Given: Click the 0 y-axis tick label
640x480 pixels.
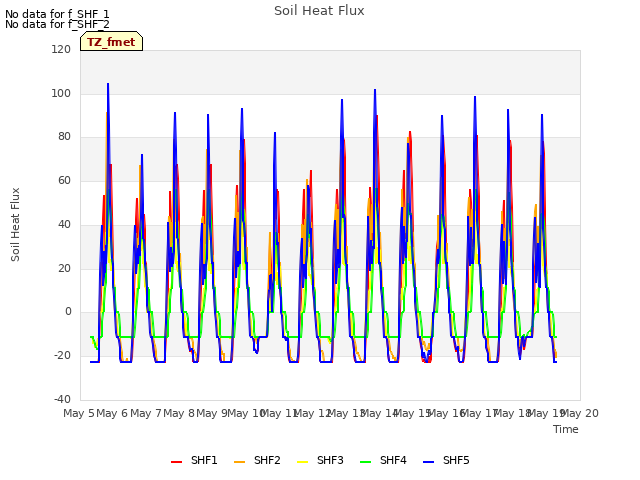Looking at the screenshot, I should (x=68, y=312).
